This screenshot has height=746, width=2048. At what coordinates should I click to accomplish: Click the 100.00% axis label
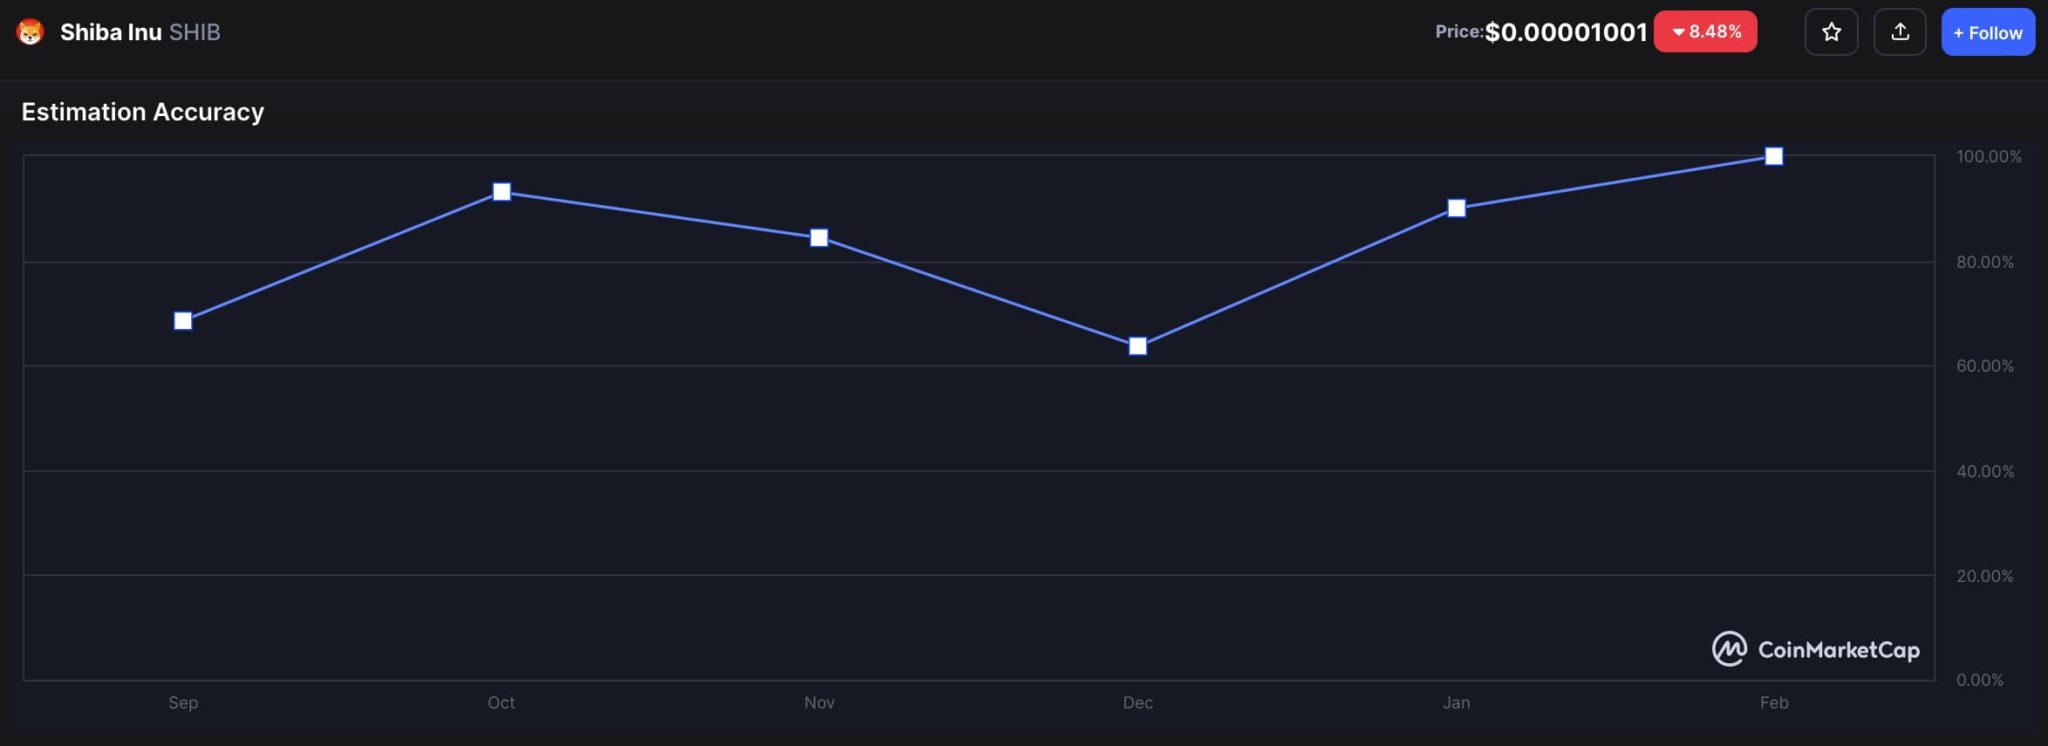point(1989,157)
